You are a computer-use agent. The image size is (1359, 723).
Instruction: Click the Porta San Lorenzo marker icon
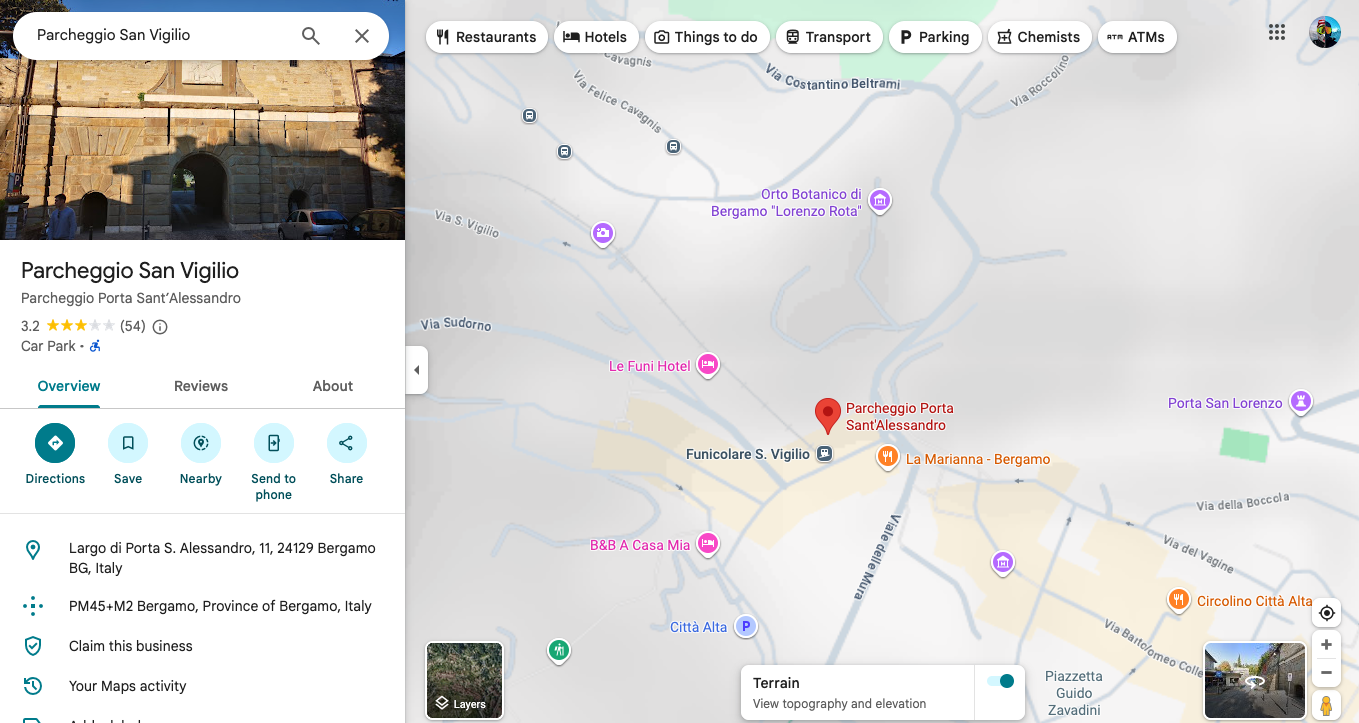tap(1300, 402)
